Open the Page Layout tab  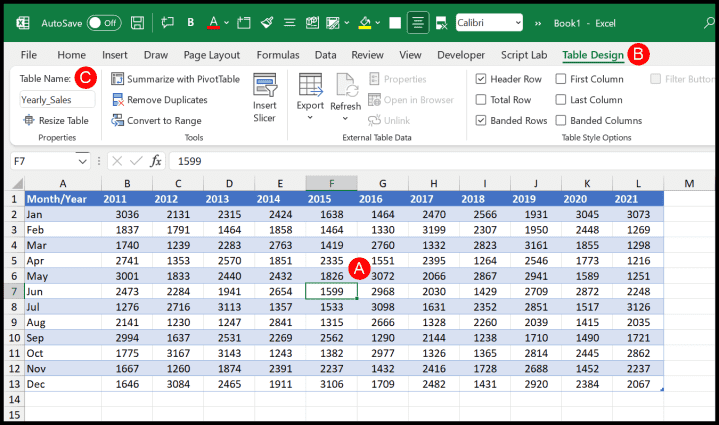coord(211,55)
